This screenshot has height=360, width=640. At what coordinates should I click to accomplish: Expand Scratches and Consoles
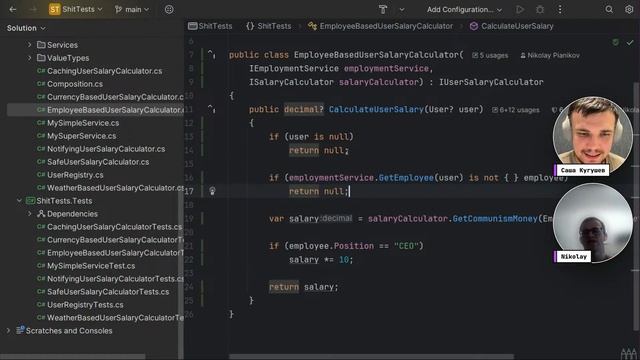coord(8,331)
